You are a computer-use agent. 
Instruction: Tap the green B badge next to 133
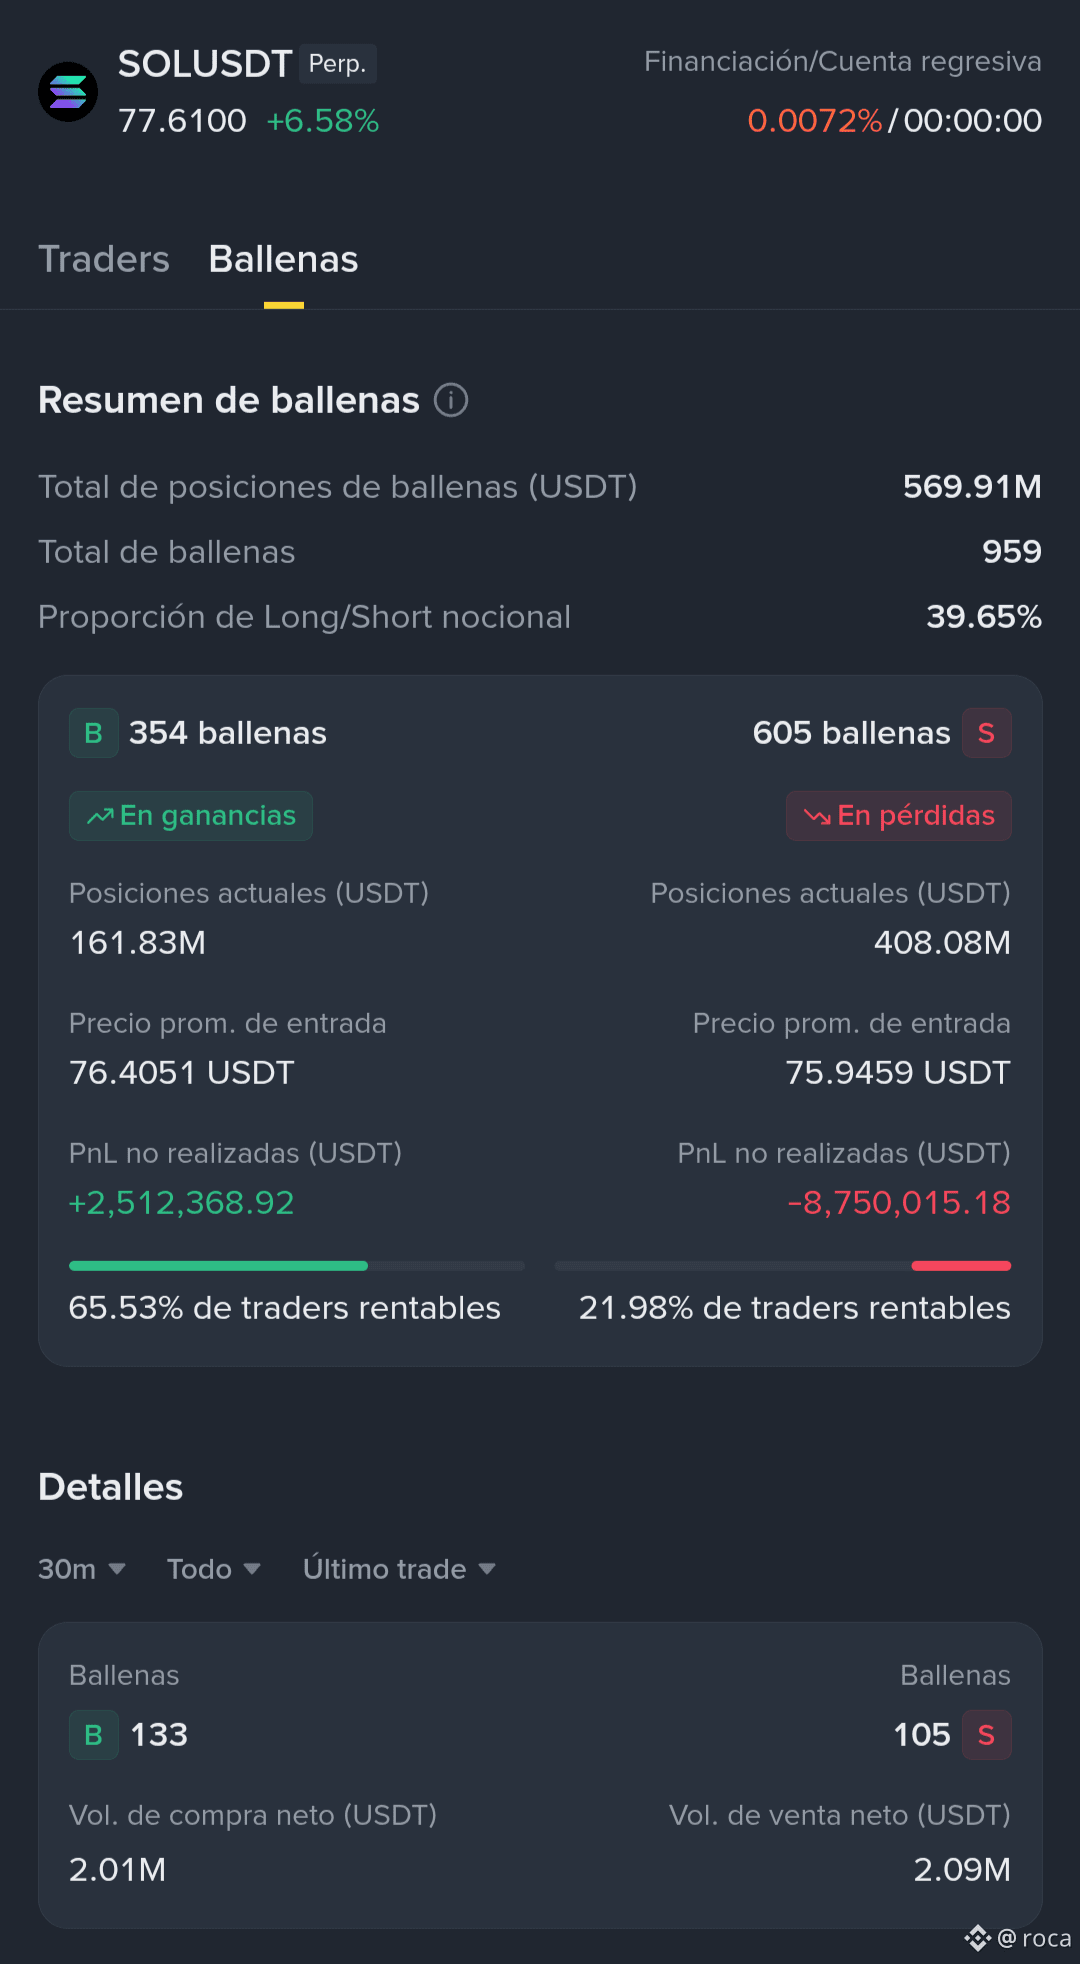pyautogui.click(x=94, y=1735)
